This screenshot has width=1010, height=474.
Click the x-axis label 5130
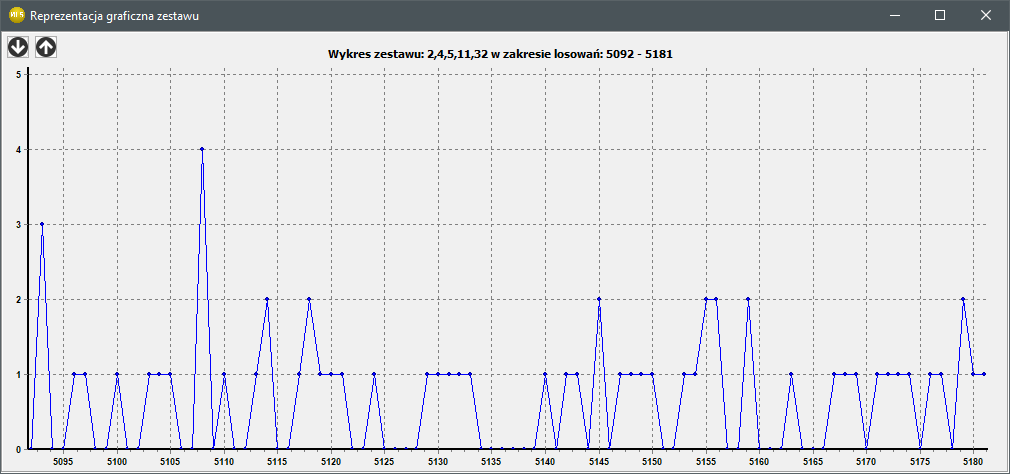click(x=438, y=462)
